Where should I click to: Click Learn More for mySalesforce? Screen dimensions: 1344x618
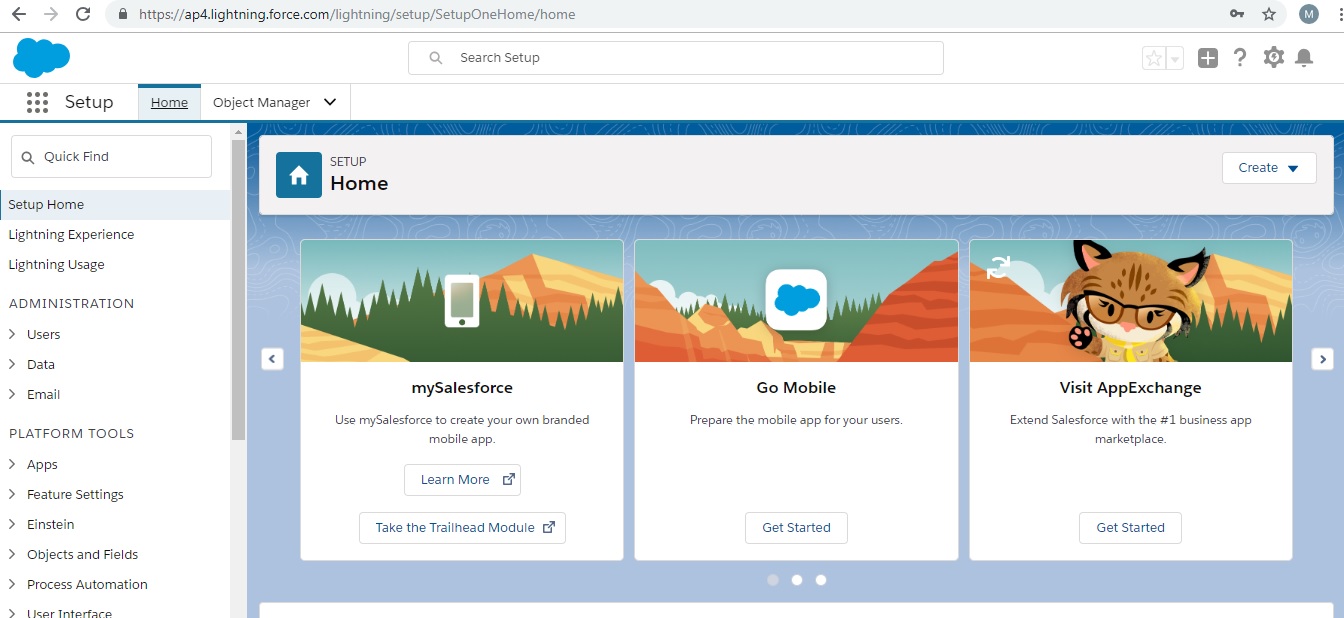tap(462, 479)
